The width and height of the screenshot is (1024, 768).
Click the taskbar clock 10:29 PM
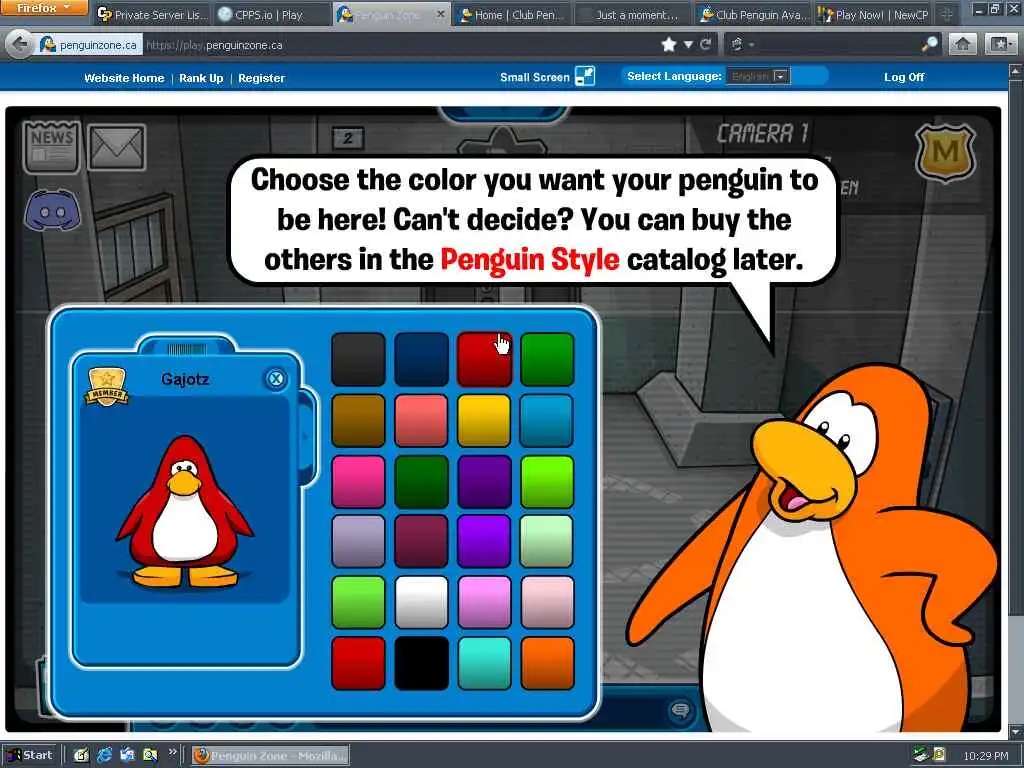[x=986, y=756]
